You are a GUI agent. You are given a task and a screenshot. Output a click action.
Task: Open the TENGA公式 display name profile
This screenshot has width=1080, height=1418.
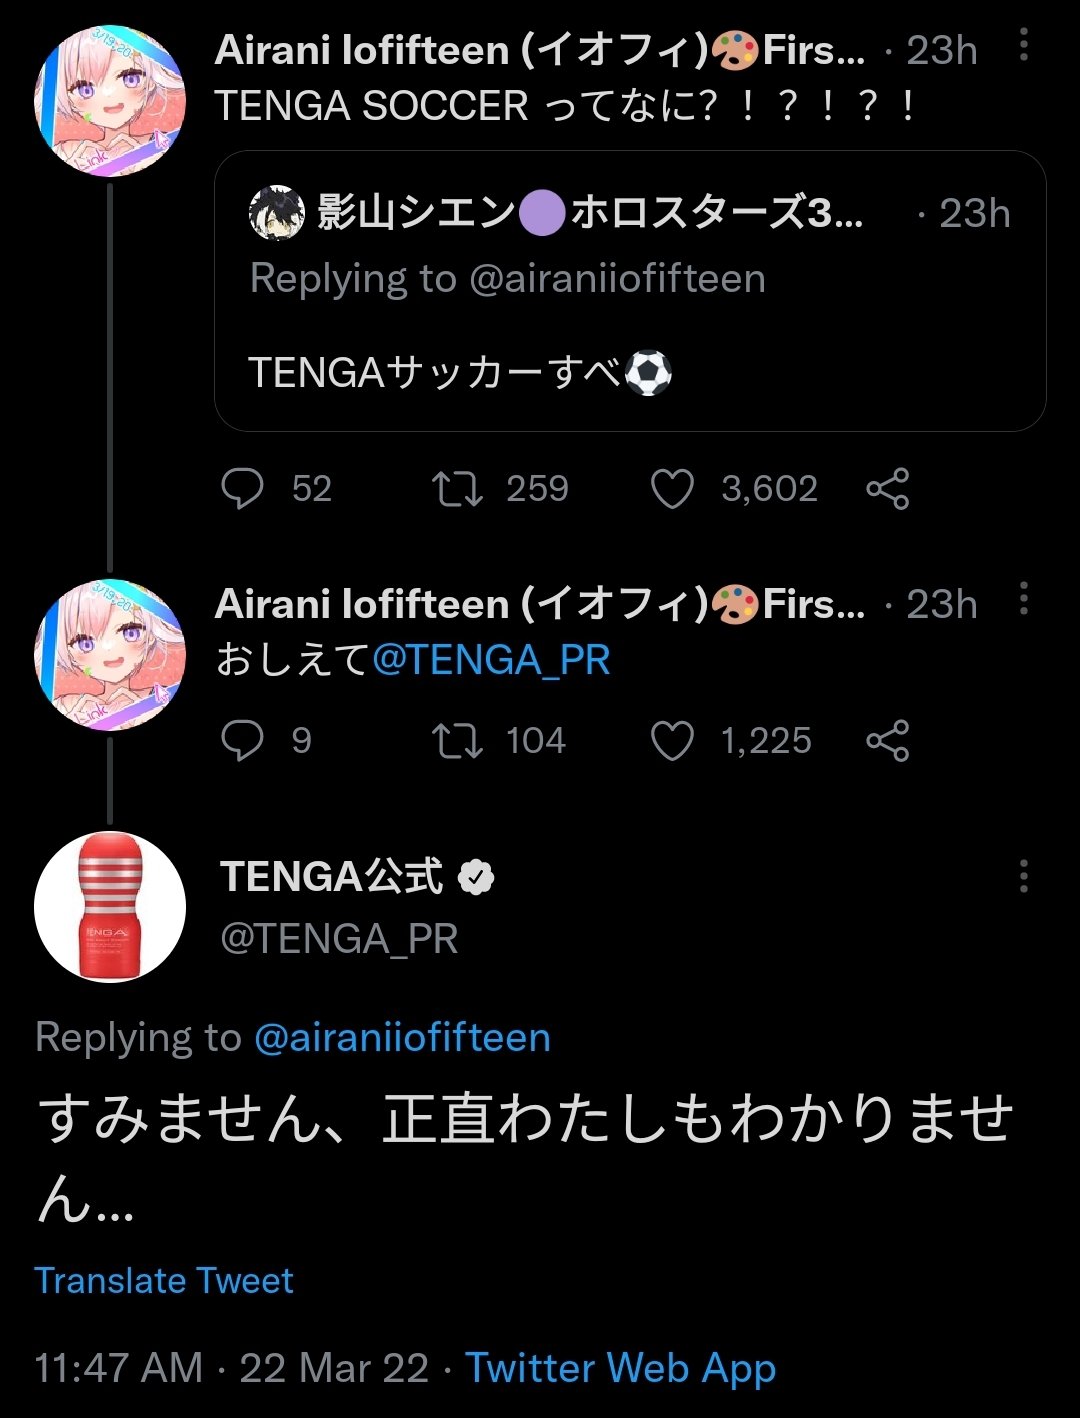click(x=332, y=877)
